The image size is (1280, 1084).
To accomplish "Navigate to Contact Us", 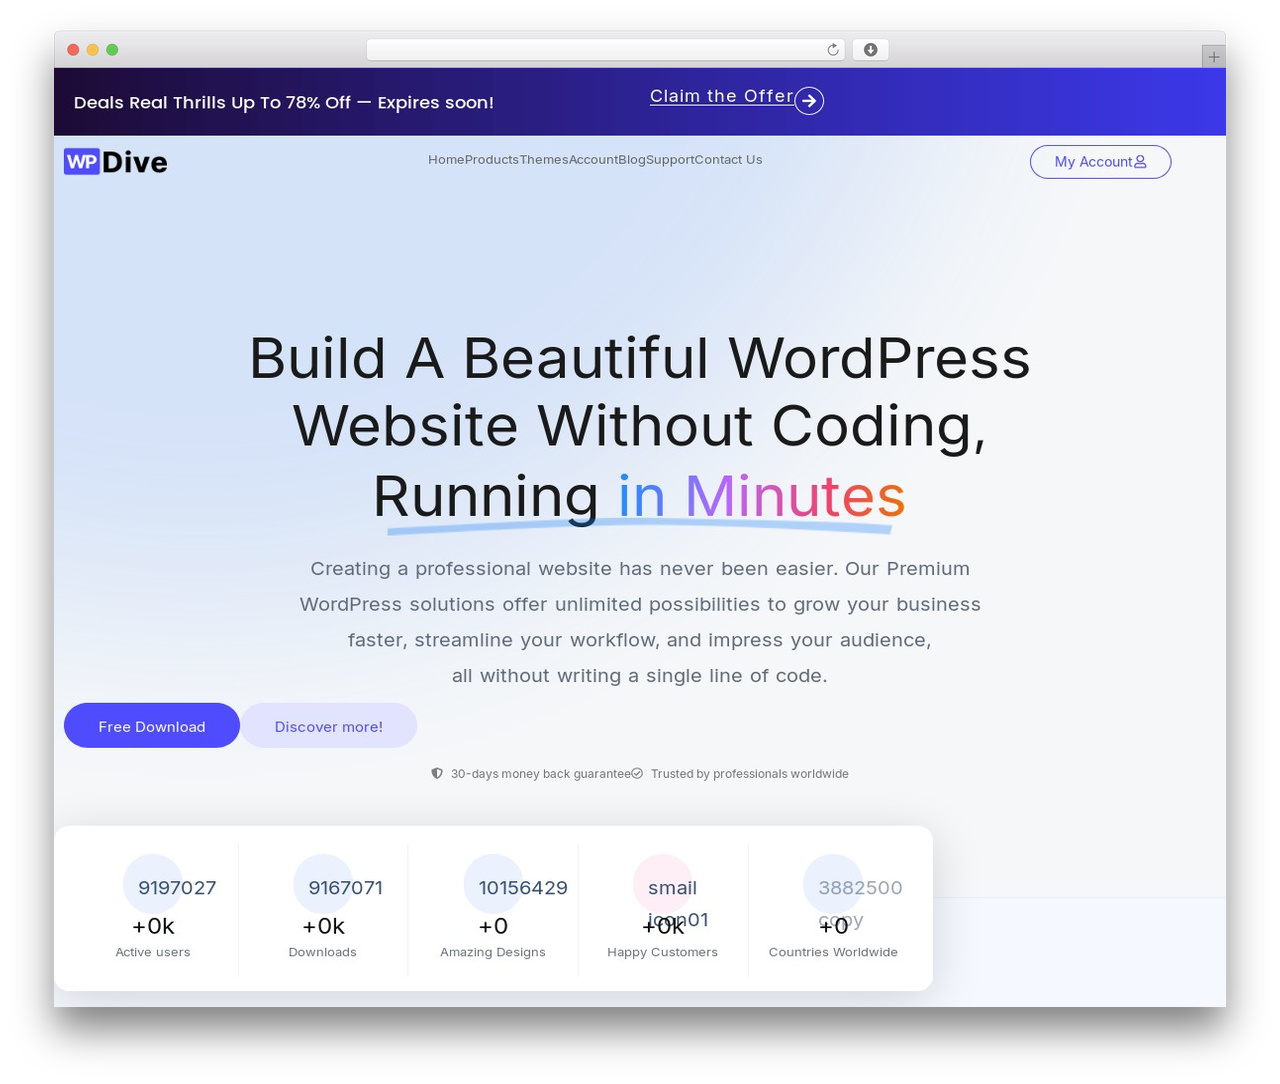I will point(728,160).
